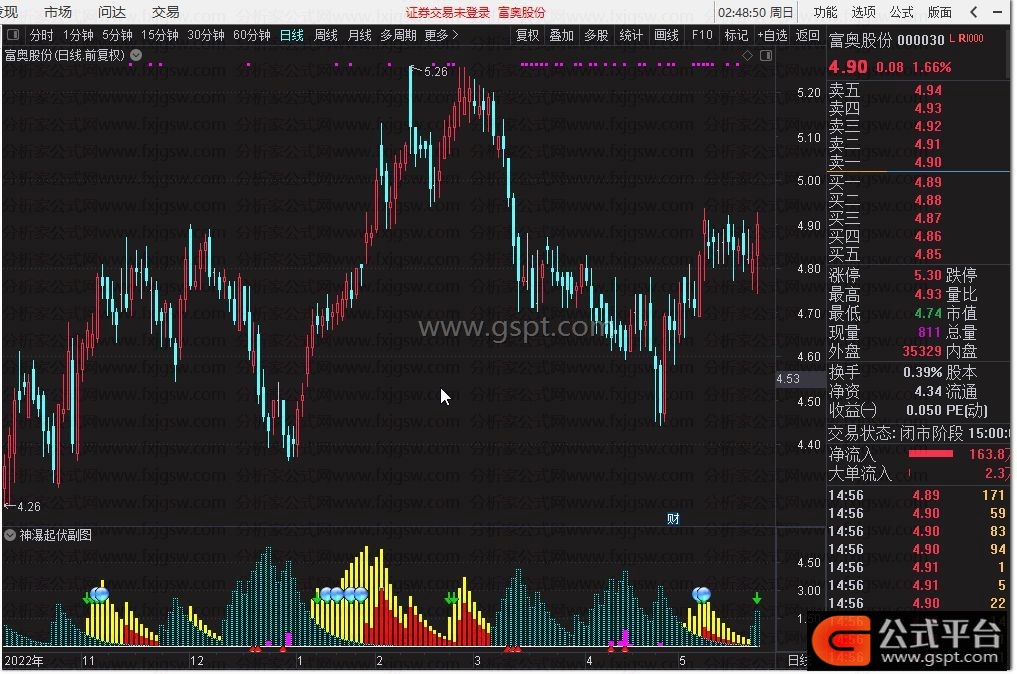Open the 公式 menu
Screen dimensions: 1017x674
point(902,12)
